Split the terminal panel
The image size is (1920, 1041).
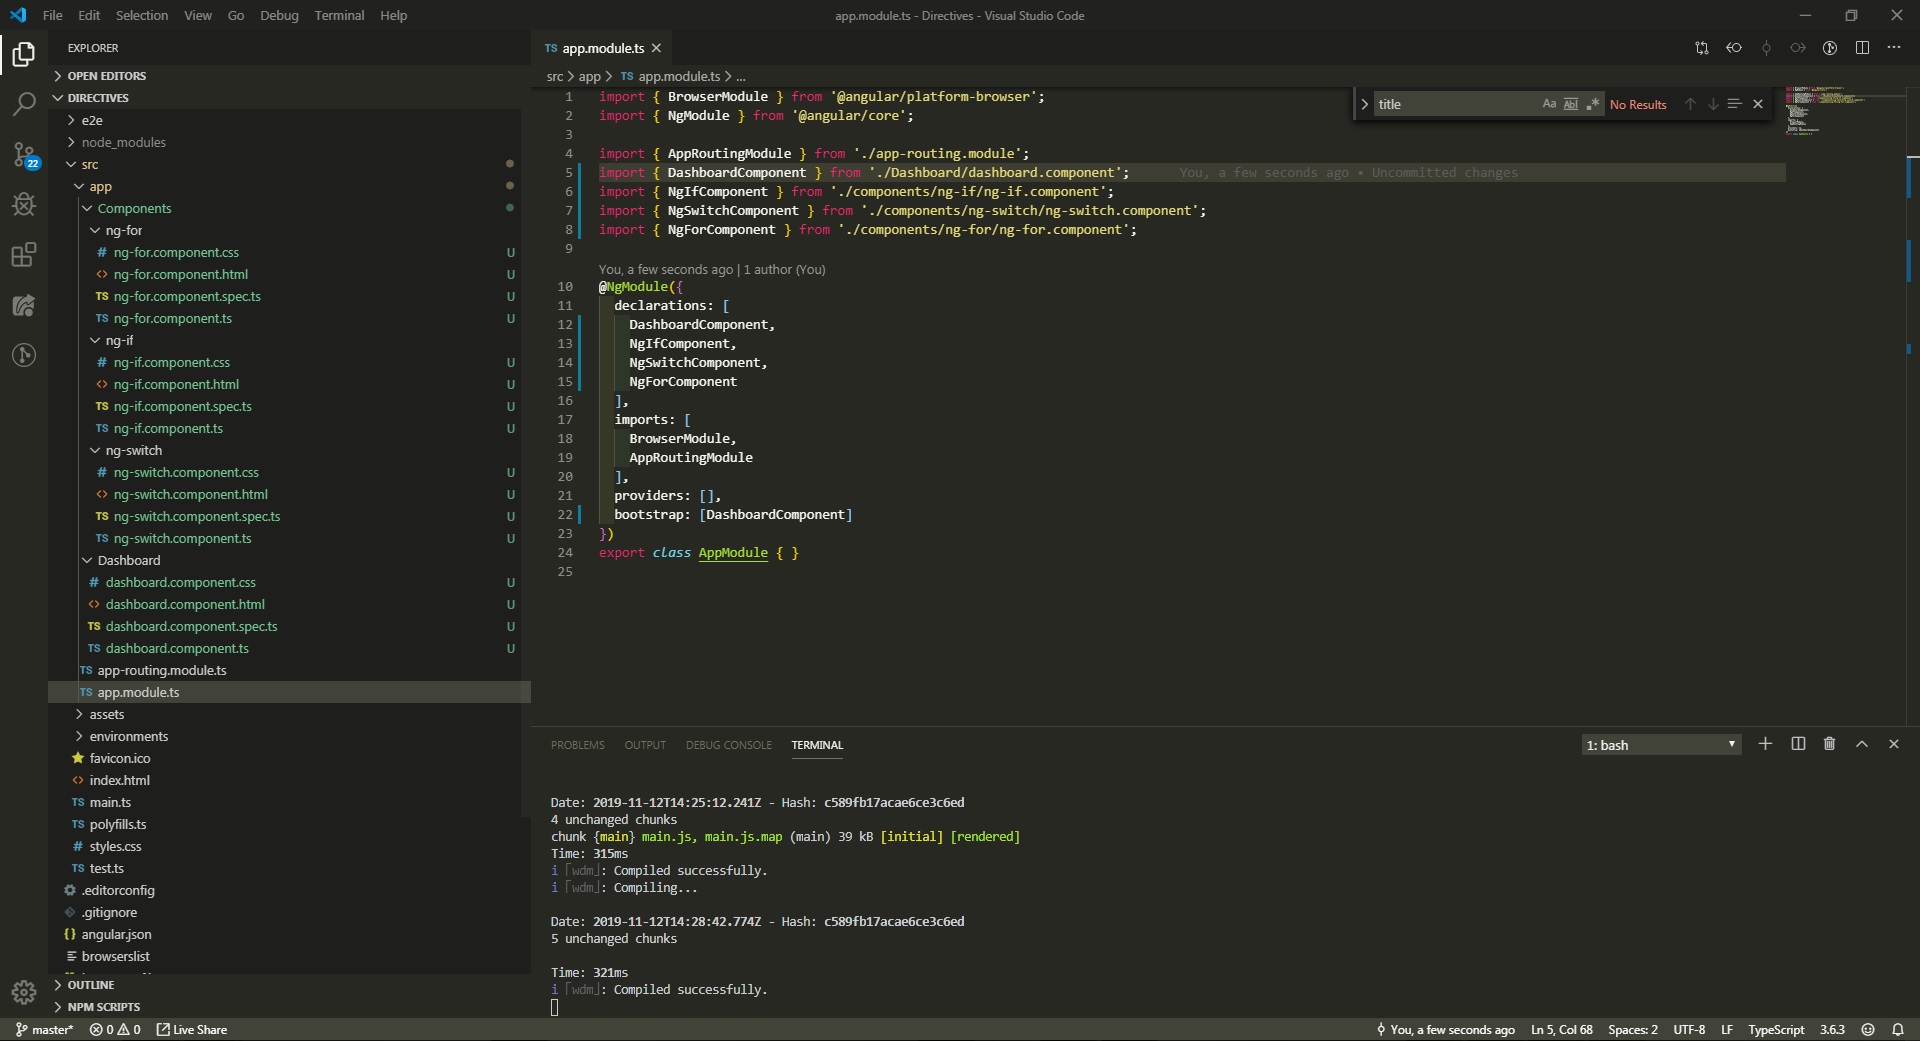(x=1798, y=744)
